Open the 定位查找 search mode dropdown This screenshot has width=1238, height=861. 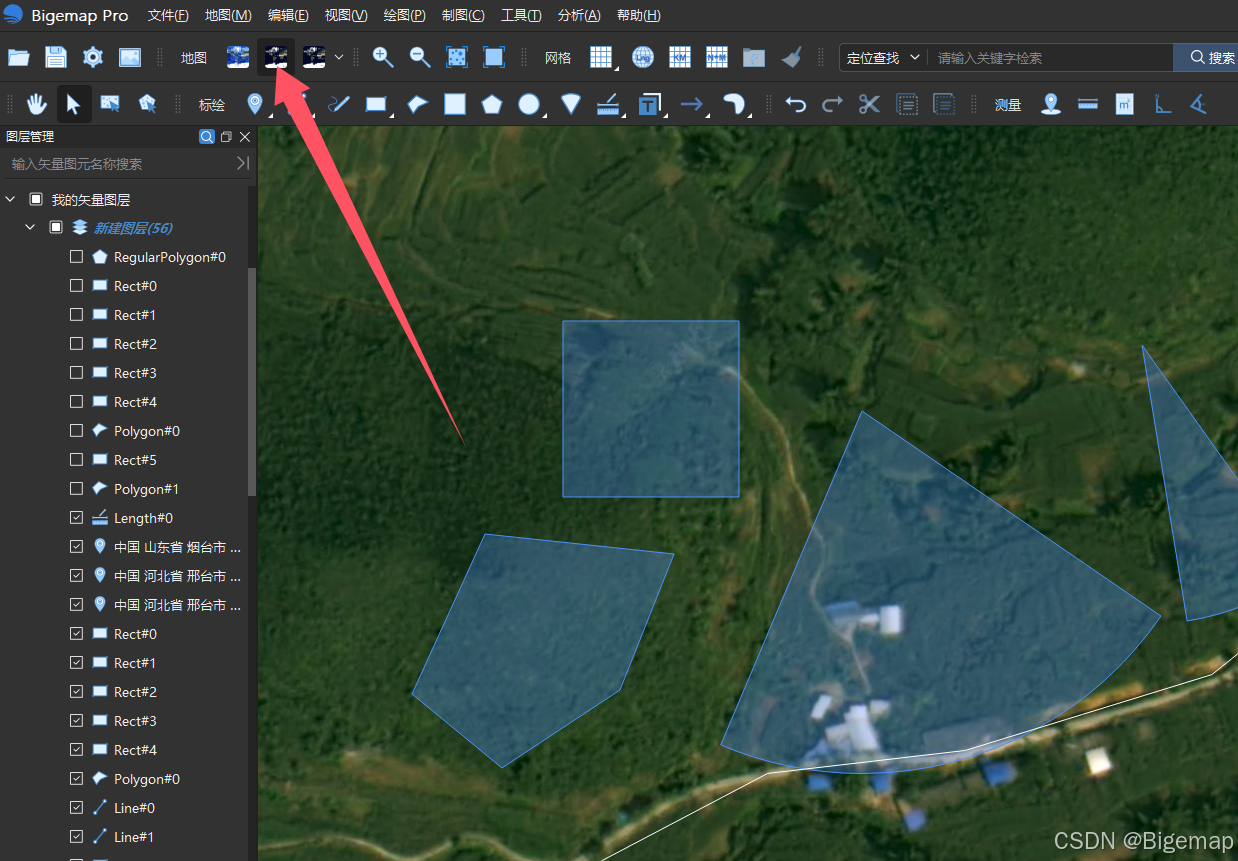[913, 57]
